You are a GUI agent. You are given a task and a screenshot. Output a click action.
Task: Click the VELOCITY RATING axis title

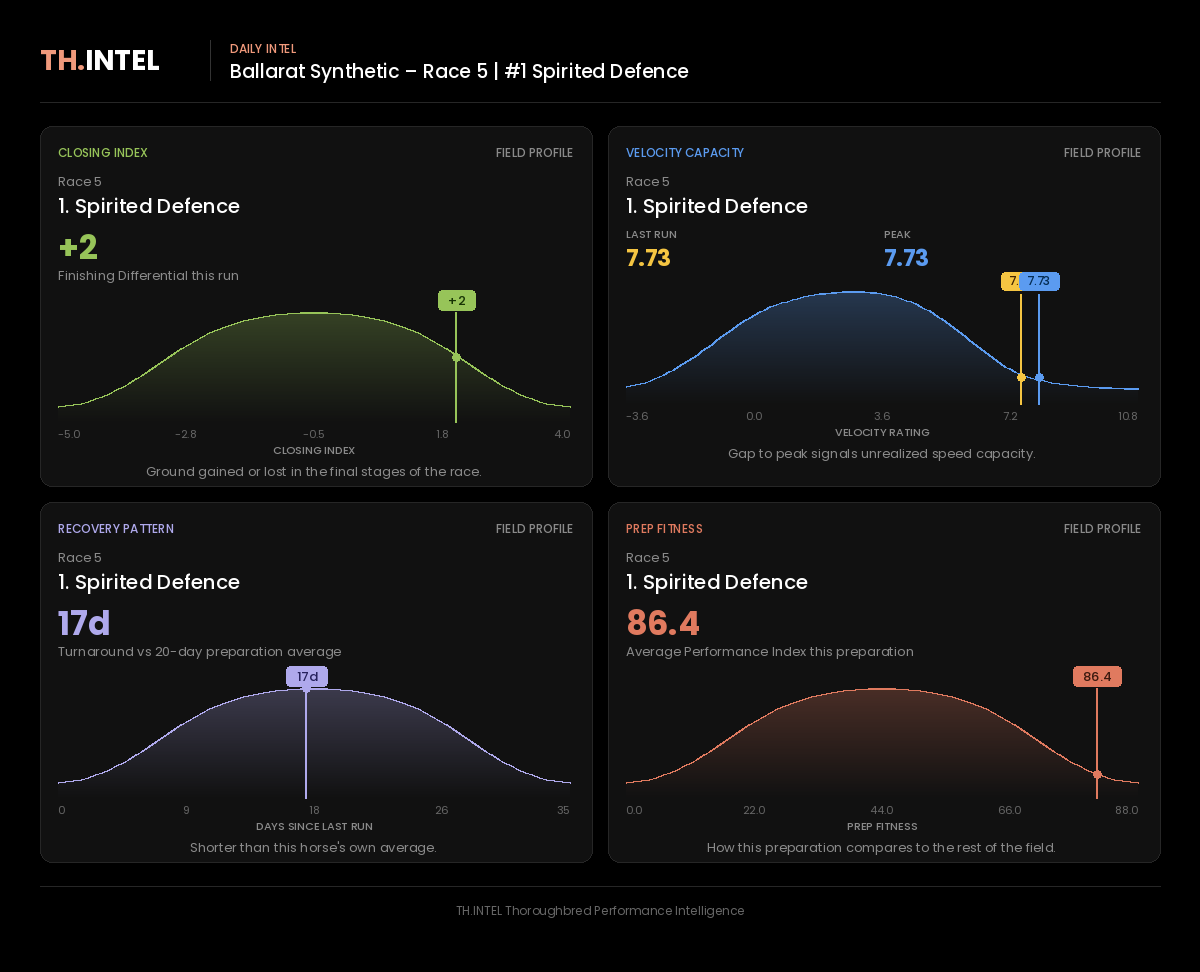tap(882, 433)
